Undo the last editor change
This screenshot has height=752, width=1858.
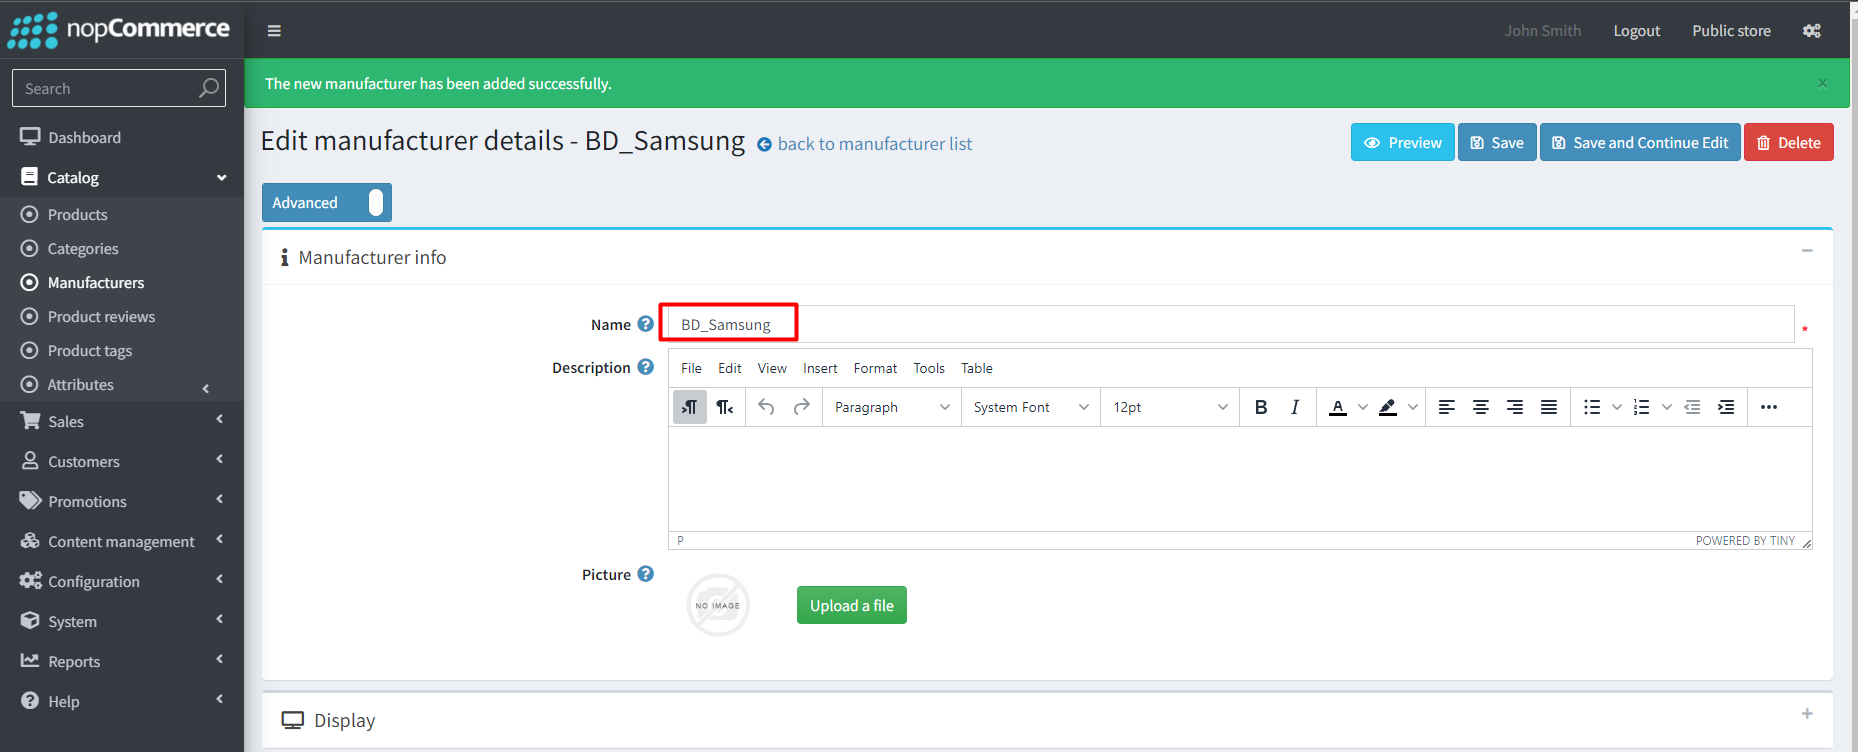pos(766,407)
